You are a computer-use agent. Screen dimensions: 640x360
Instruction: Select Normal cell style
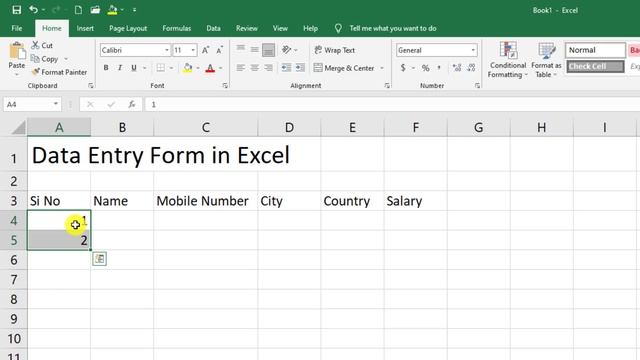coord(595,50)
